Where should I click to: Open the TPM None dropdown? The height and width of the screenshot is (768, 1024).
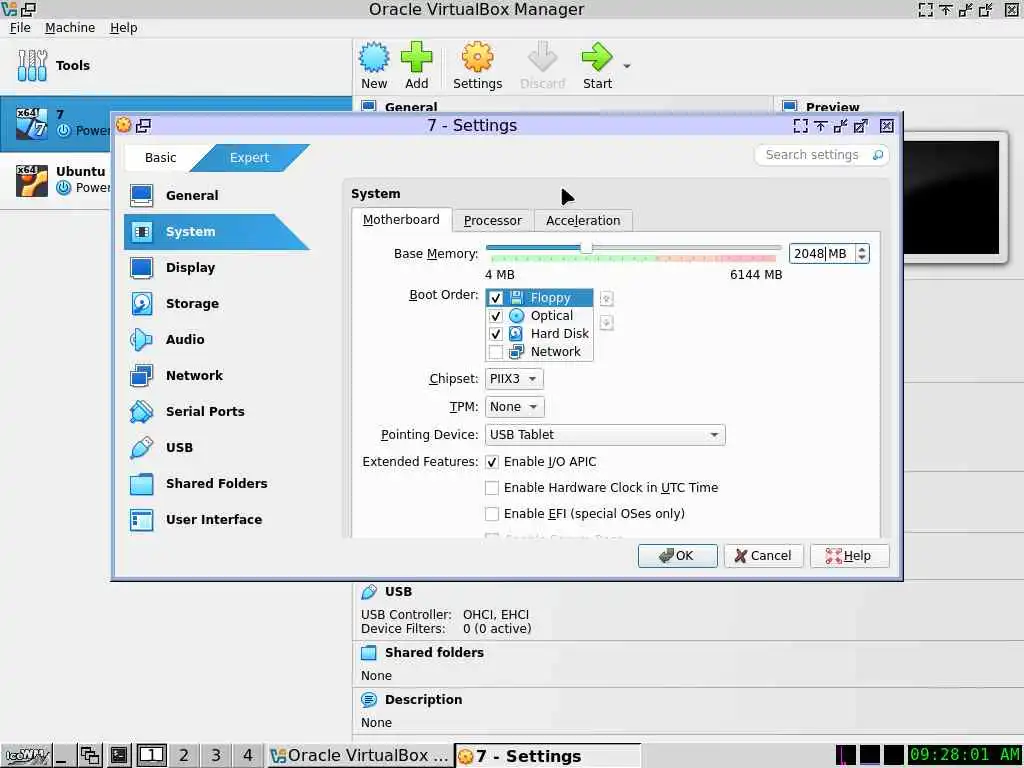pyautogui.click(x=514, y=407)
